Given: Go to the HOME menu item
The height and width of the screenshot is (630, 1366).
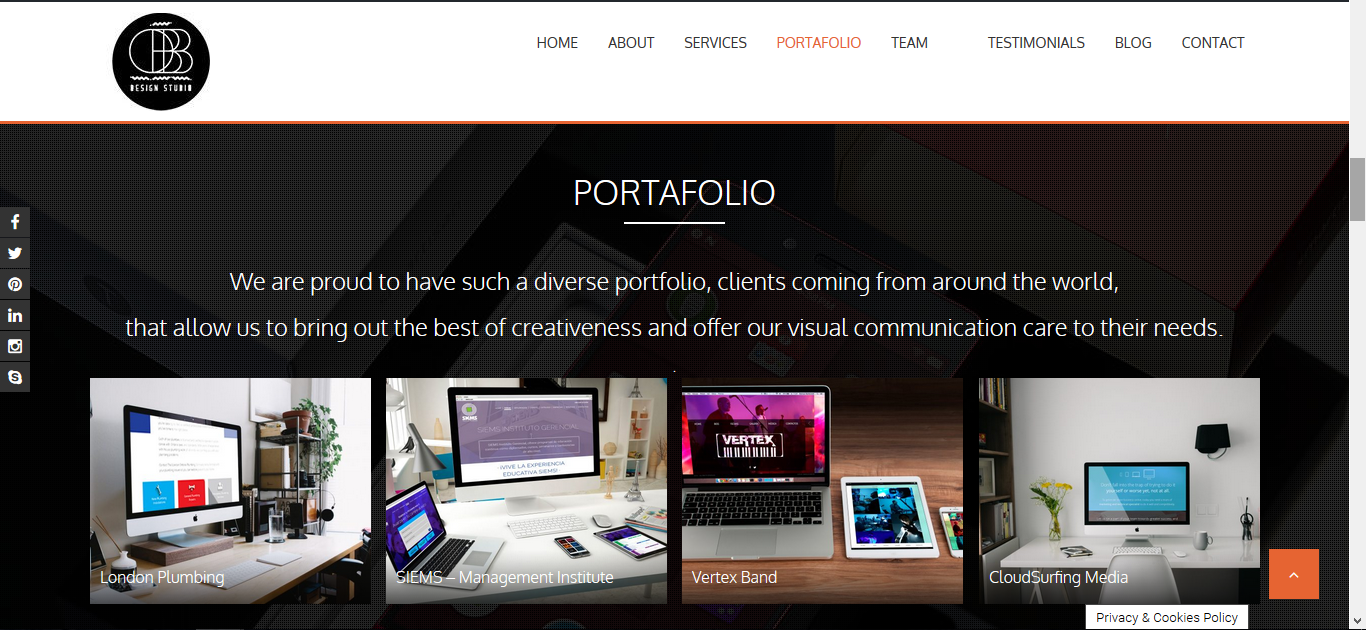Looking at the screenshot, I should click(557, 43).
